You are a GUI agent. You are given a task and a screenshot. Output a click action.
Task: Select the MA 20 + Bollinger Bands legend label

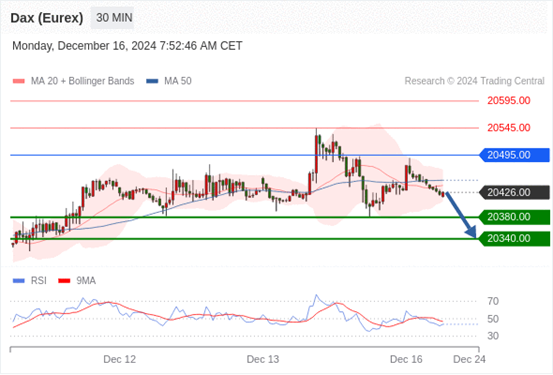pyautogui.click(x=83, y=81)
